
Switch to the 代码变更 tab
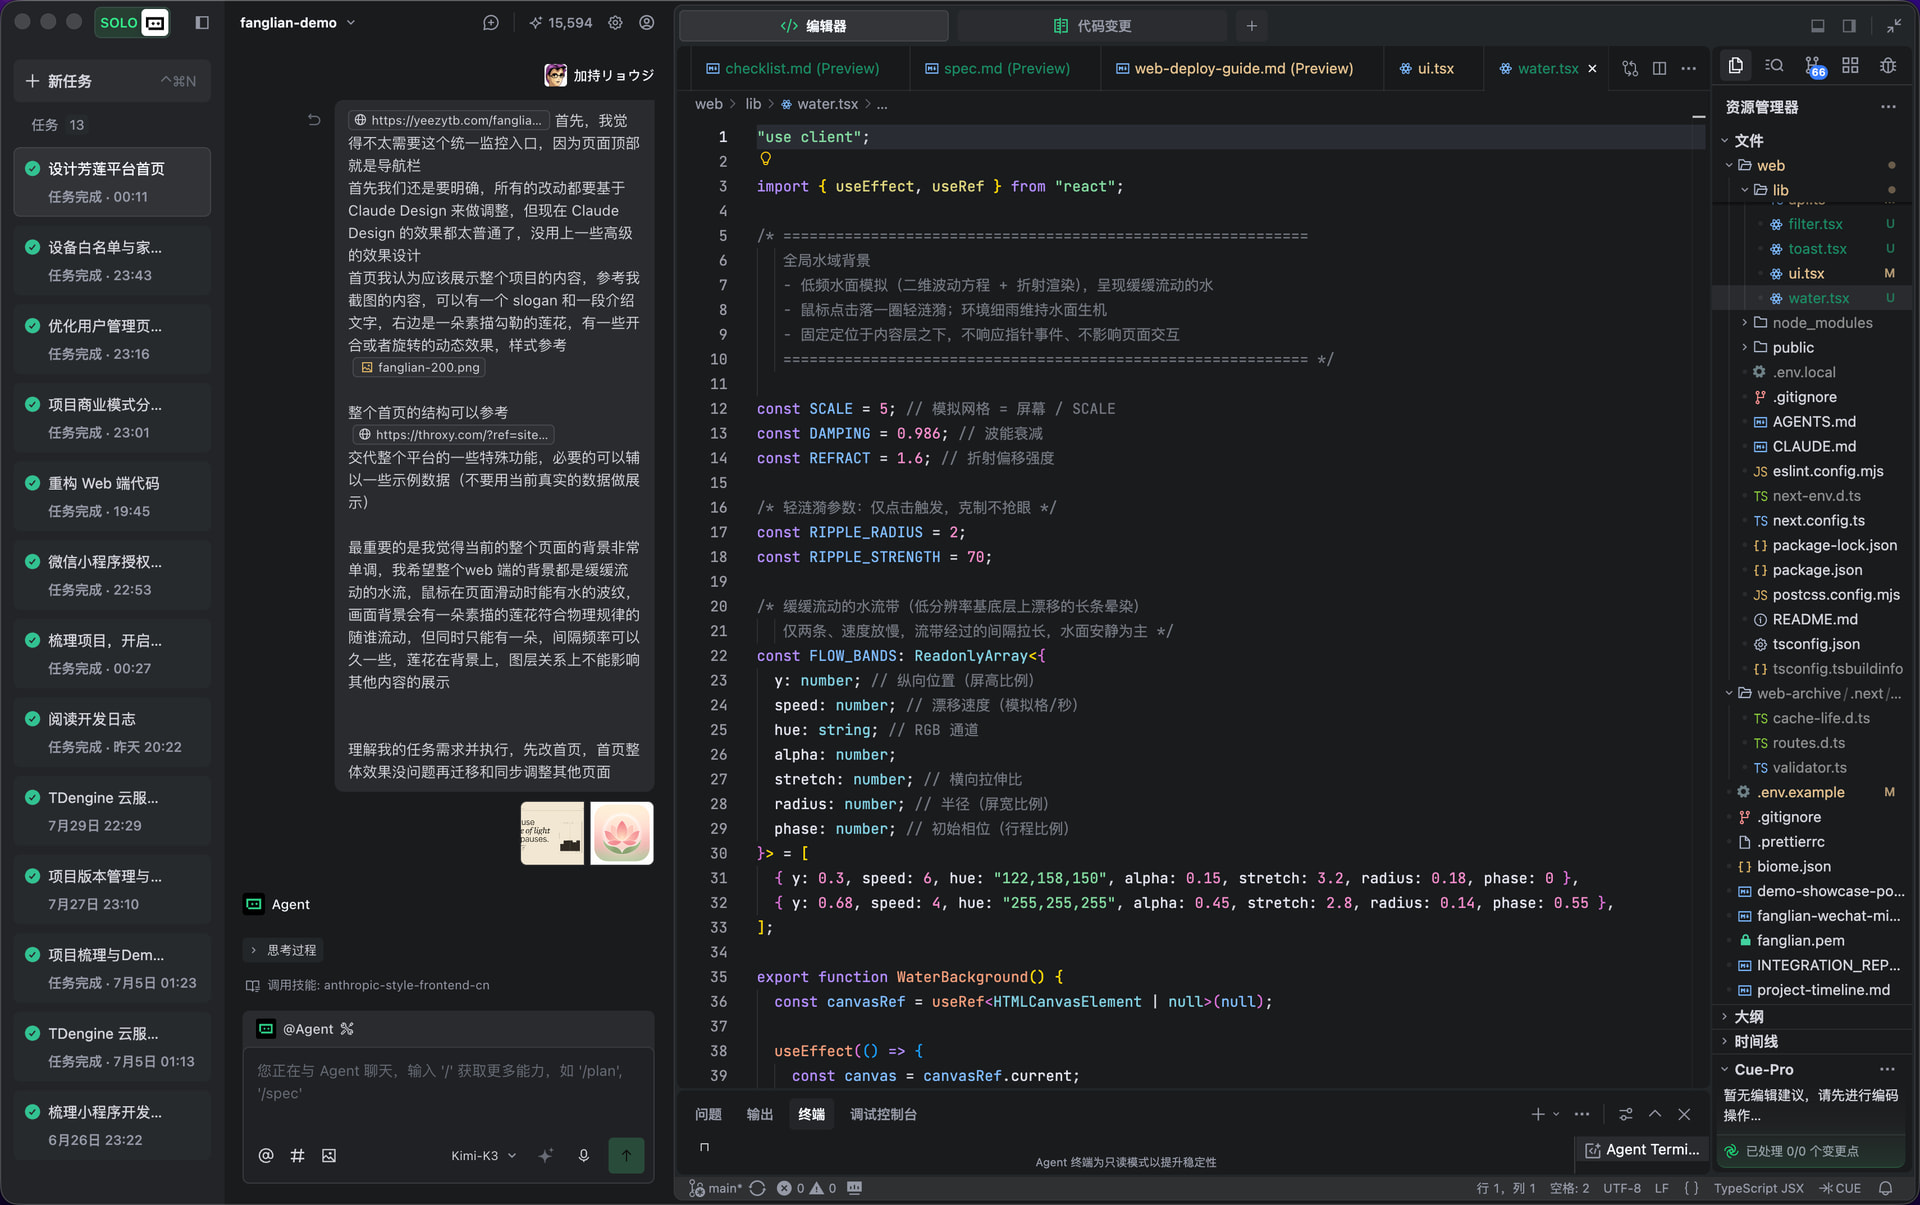[1092, 26]
